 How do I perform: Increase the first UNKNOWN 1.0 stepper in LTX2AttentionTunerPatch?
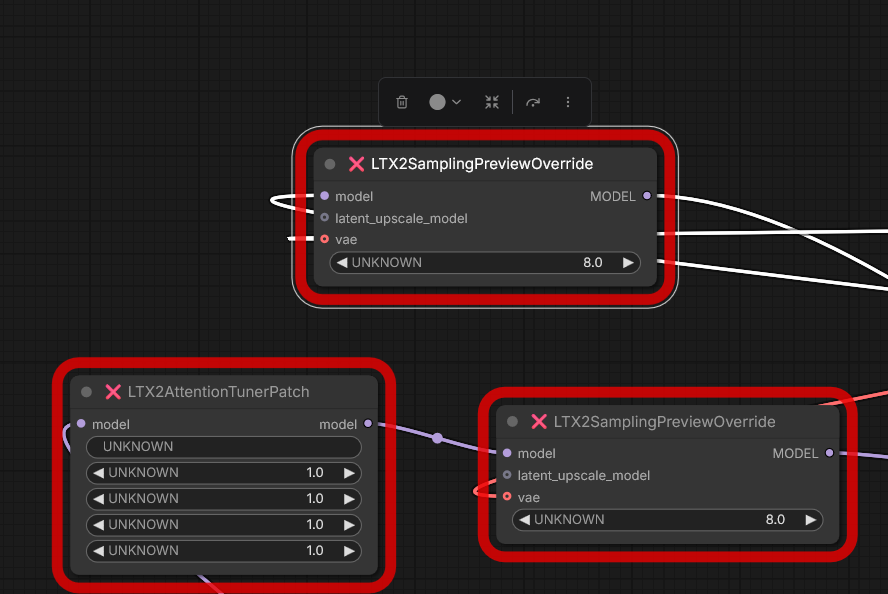point(349,473)
